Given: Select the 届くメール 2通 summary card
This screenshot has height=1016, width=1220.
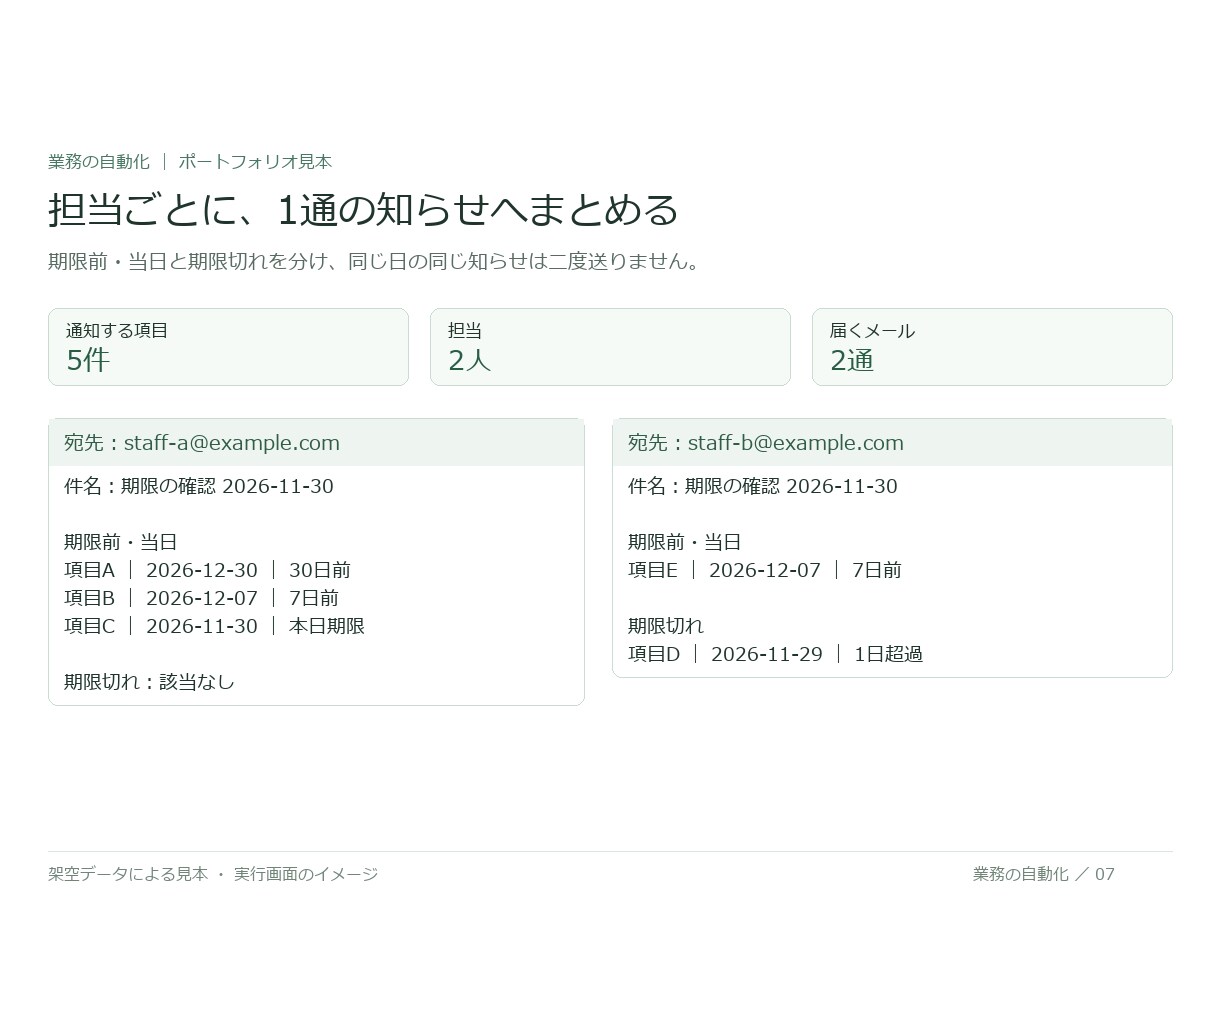Looking at the screenshot, I should pos(992,347).
